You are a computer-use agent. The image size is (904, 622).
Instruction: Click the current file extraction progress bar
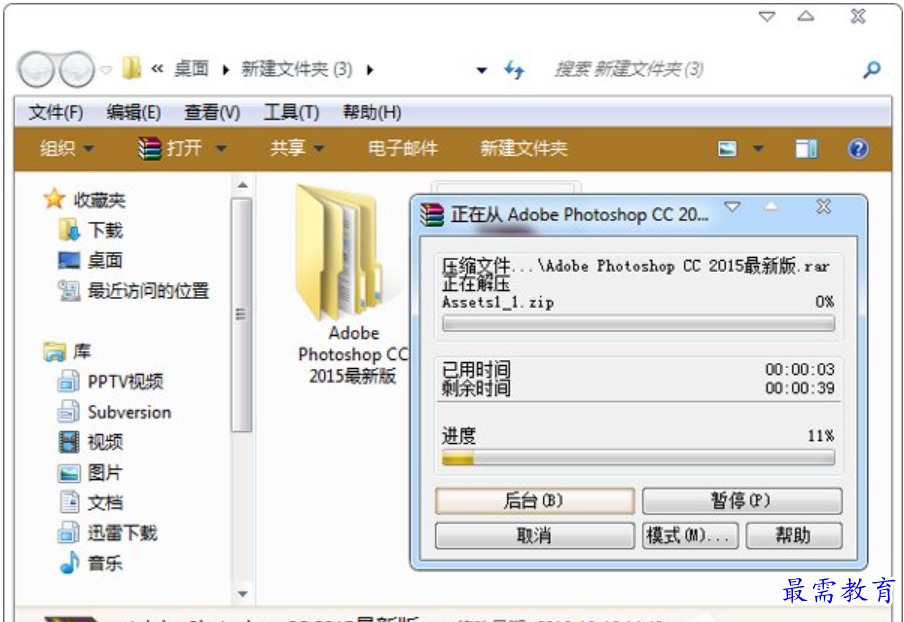pyautogui.click(x=638, y=323)
